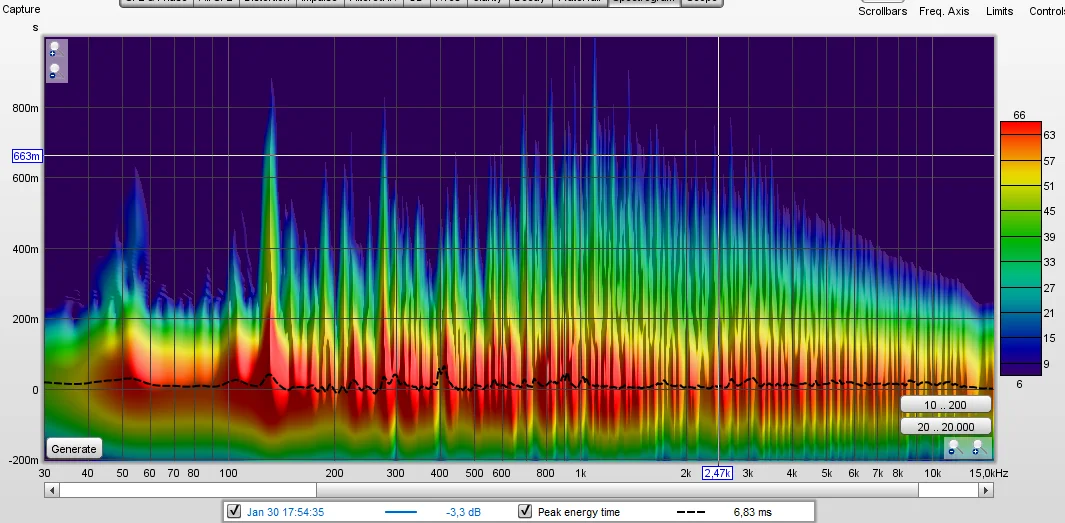Click the Generate spectrogram button
This screenshot has width=1065, height=523.
(x=74, y=448)
